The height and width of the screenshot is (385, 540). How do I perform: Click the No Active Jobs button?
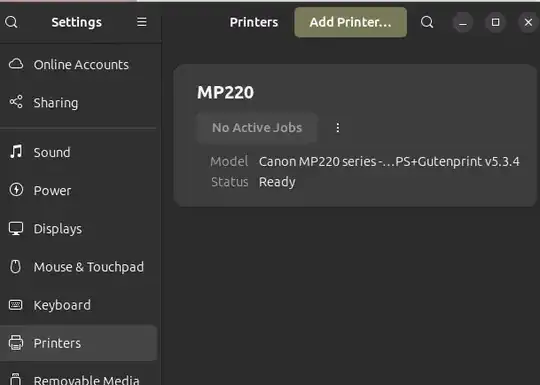pyautogui.click(x=257, y=128)
